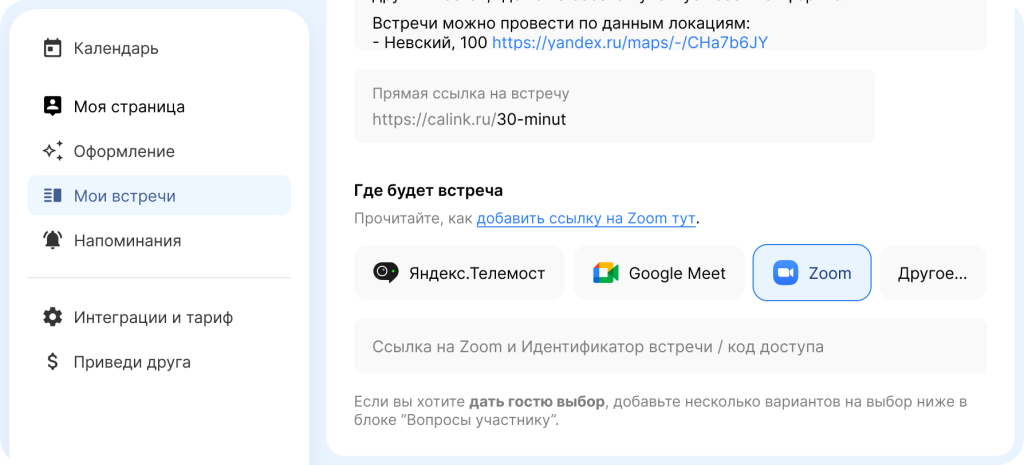Open Напоминания in the sidebar
Screen dimensions: 1024x465
click(127, 241)
